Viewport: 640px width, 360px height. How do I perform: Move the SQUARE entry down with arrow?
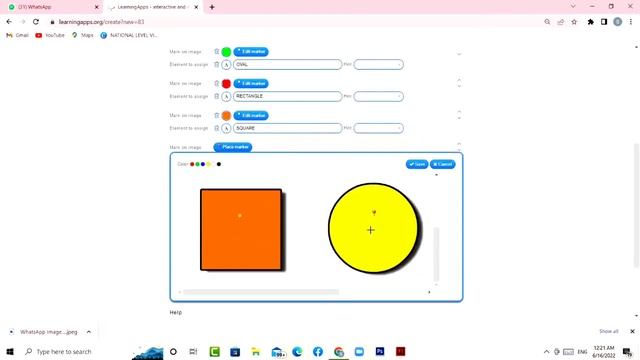pyautogui.click(x=459, y=118)
